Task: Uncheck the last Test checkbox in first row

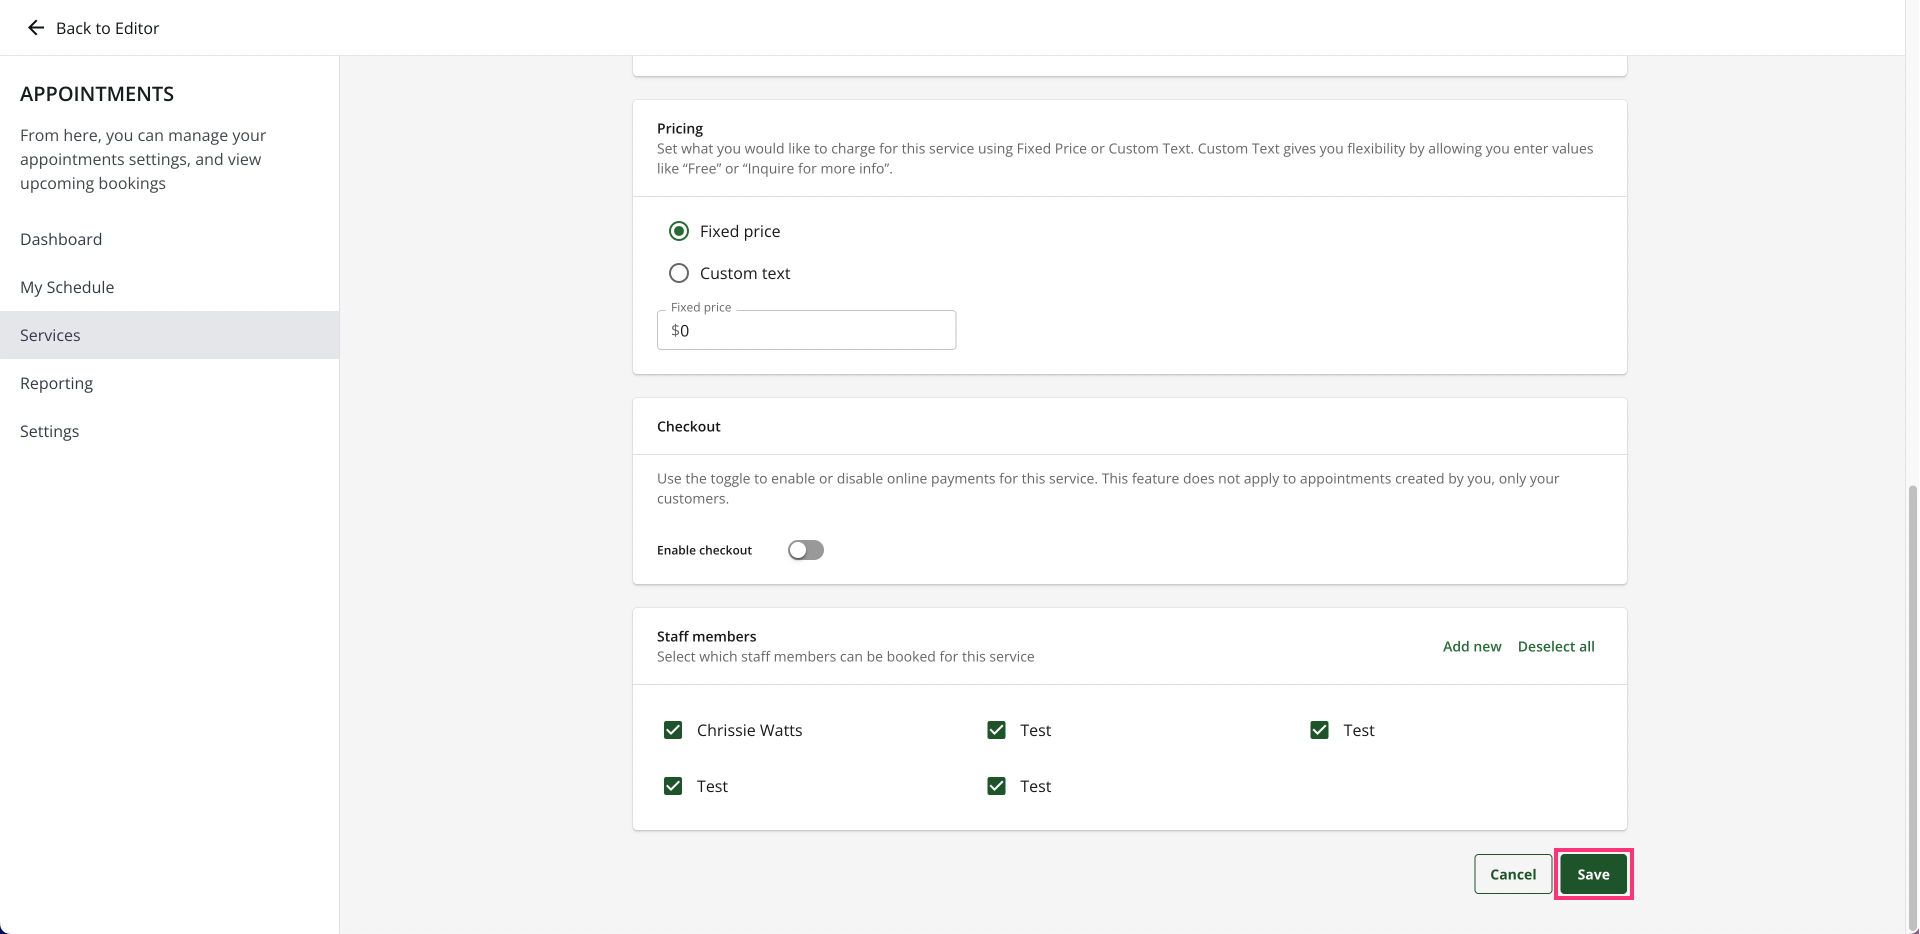Action: point(1319,730)
